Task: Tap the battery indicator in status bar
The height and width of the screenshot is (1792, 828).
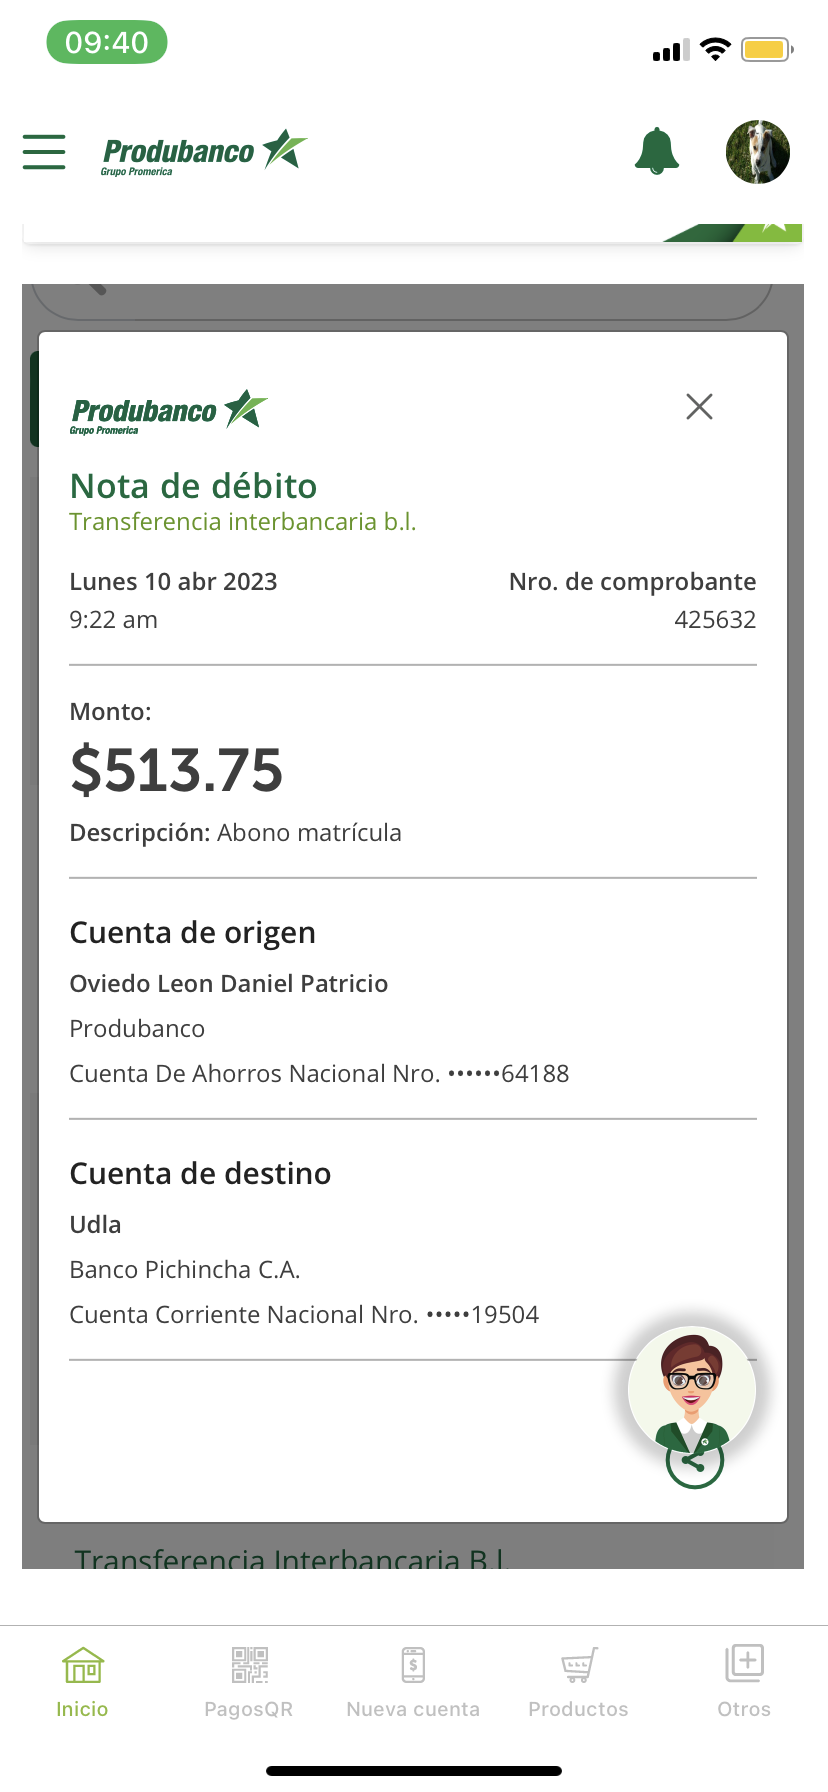Action: [766, 49]
